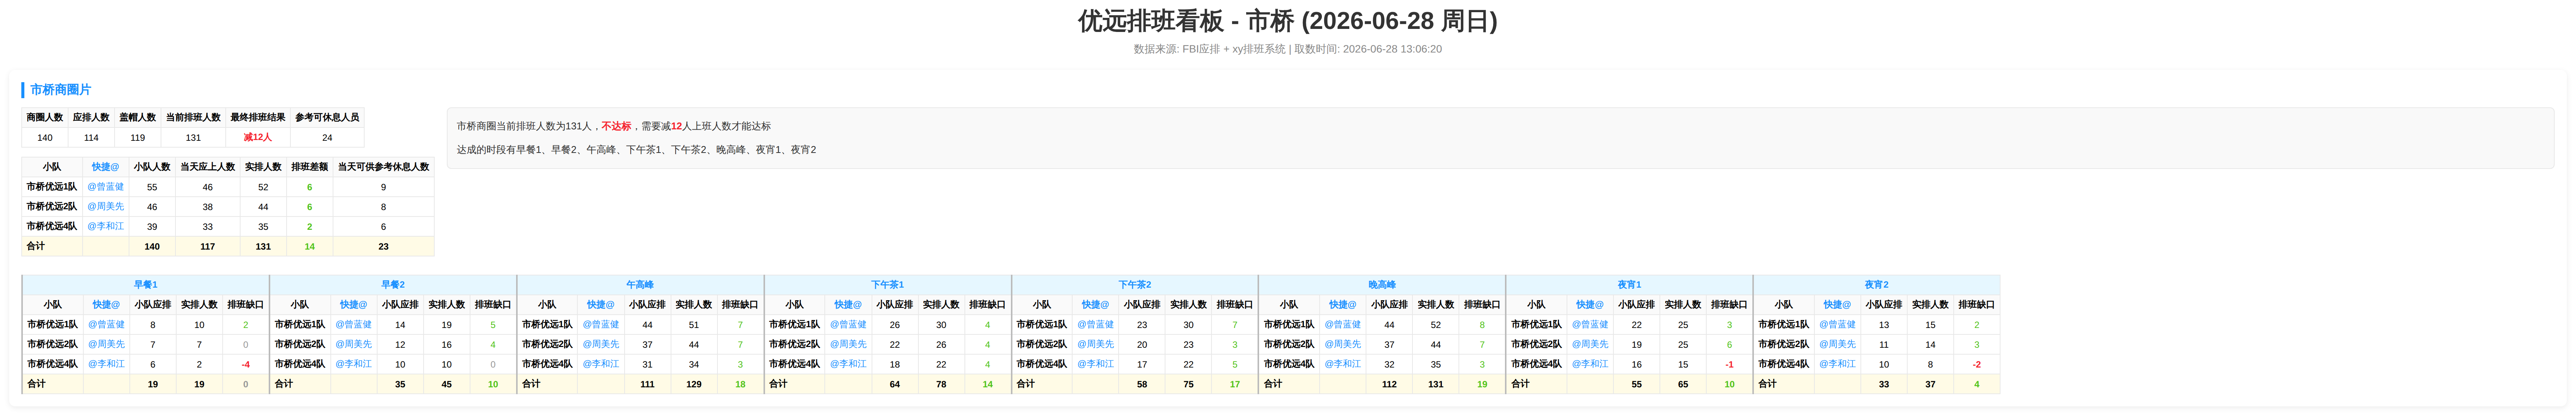Click the 达成的时段有 summary line

pos(636,150)
